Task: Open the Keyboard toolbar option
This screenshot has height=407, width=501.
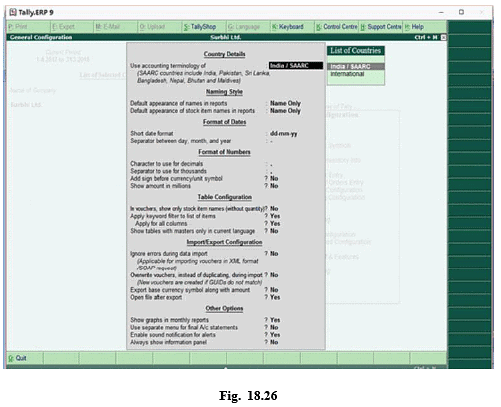Action: pos(292,27)
